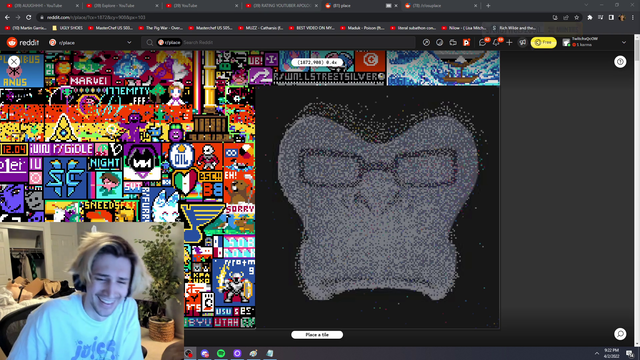
Task: Open the Popular compass icon
Action: (x=426, y=42)
